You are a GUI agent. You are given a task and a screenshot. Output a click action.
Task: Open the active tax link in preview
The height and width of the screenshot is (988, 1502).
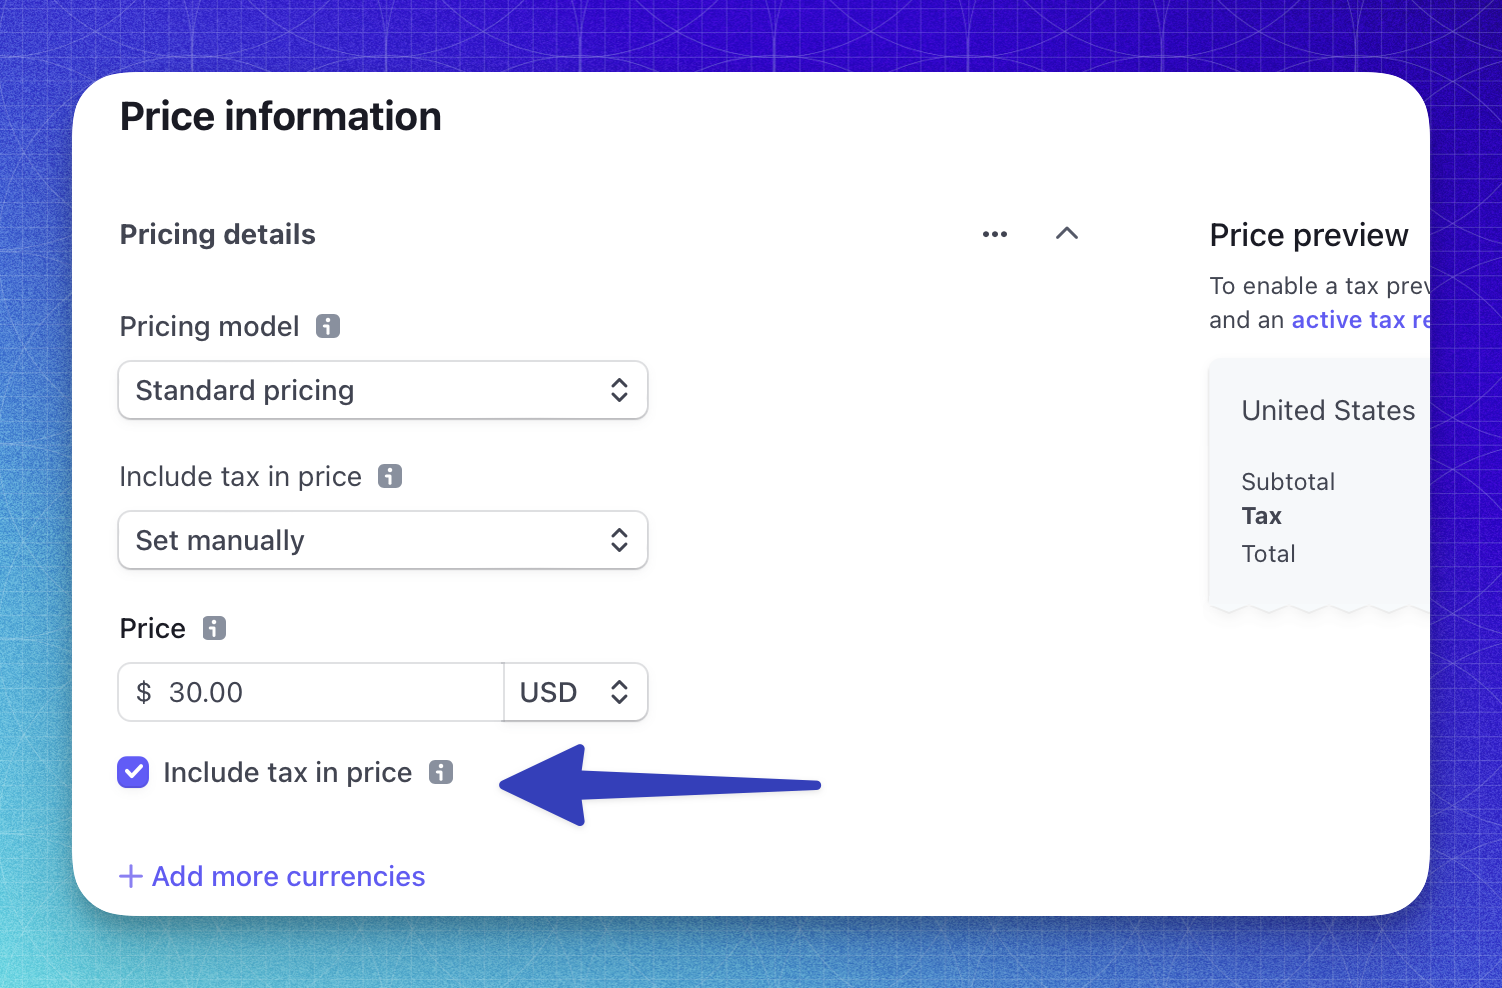(x=1360, y=320)
